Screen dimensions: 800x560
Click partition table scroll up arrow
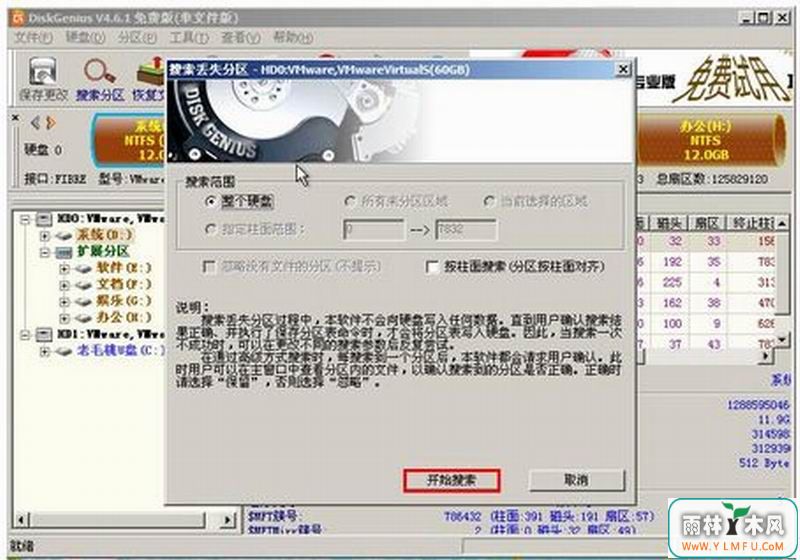pyautogui.click(x=782, y=223)
